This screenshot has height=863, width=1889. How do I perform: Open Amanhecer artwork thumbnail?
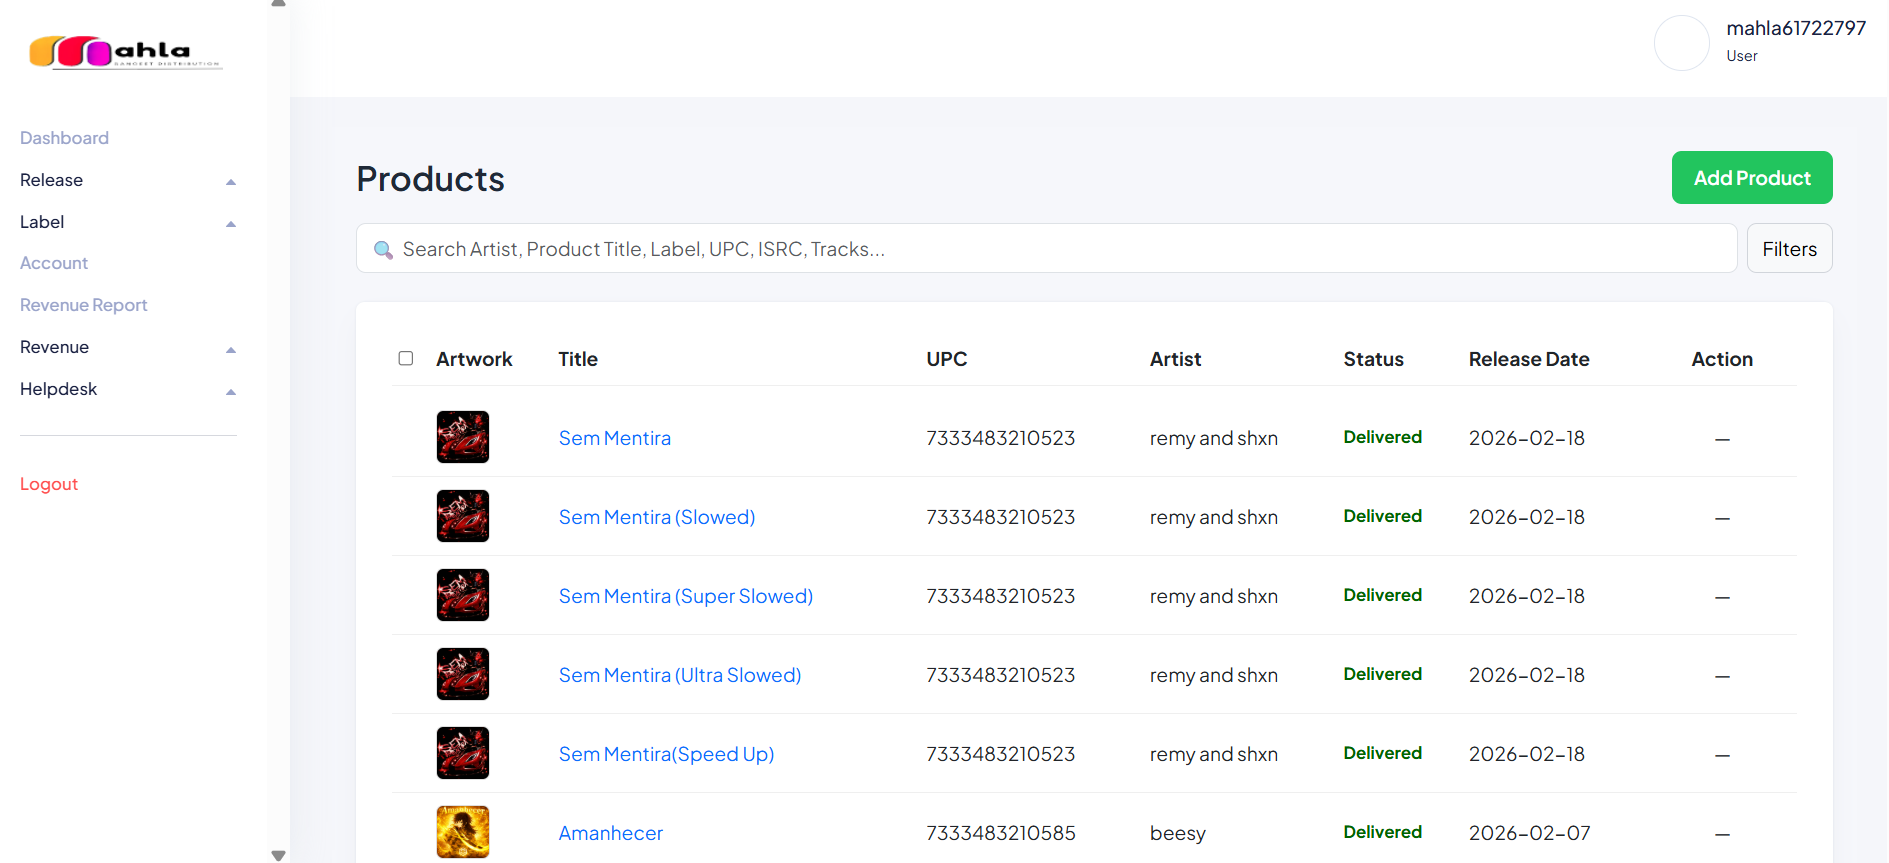463,832
